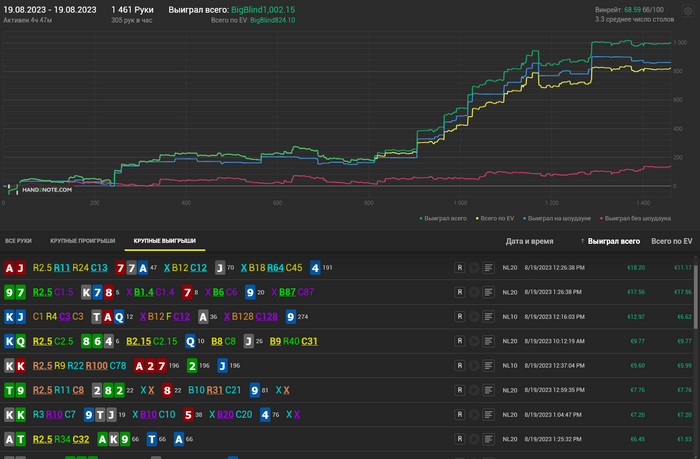Open the text view icon for the 97 hand
The width and height of the screenshot is (700, 459).
[x=488, y=292]
